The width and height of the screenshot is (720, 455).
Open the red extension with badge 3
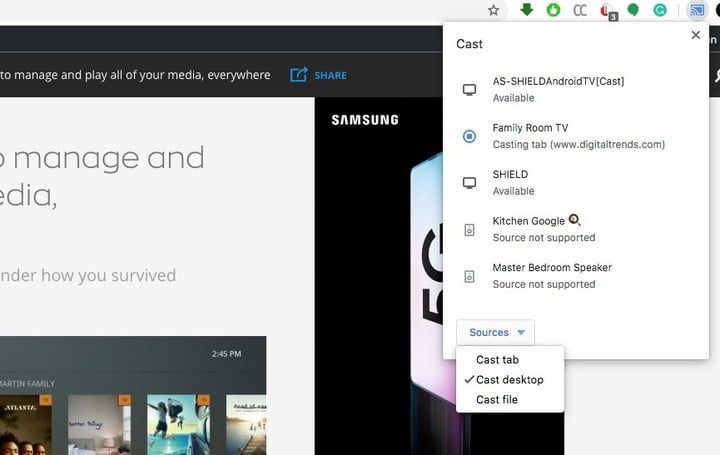[x=607, y=11]
